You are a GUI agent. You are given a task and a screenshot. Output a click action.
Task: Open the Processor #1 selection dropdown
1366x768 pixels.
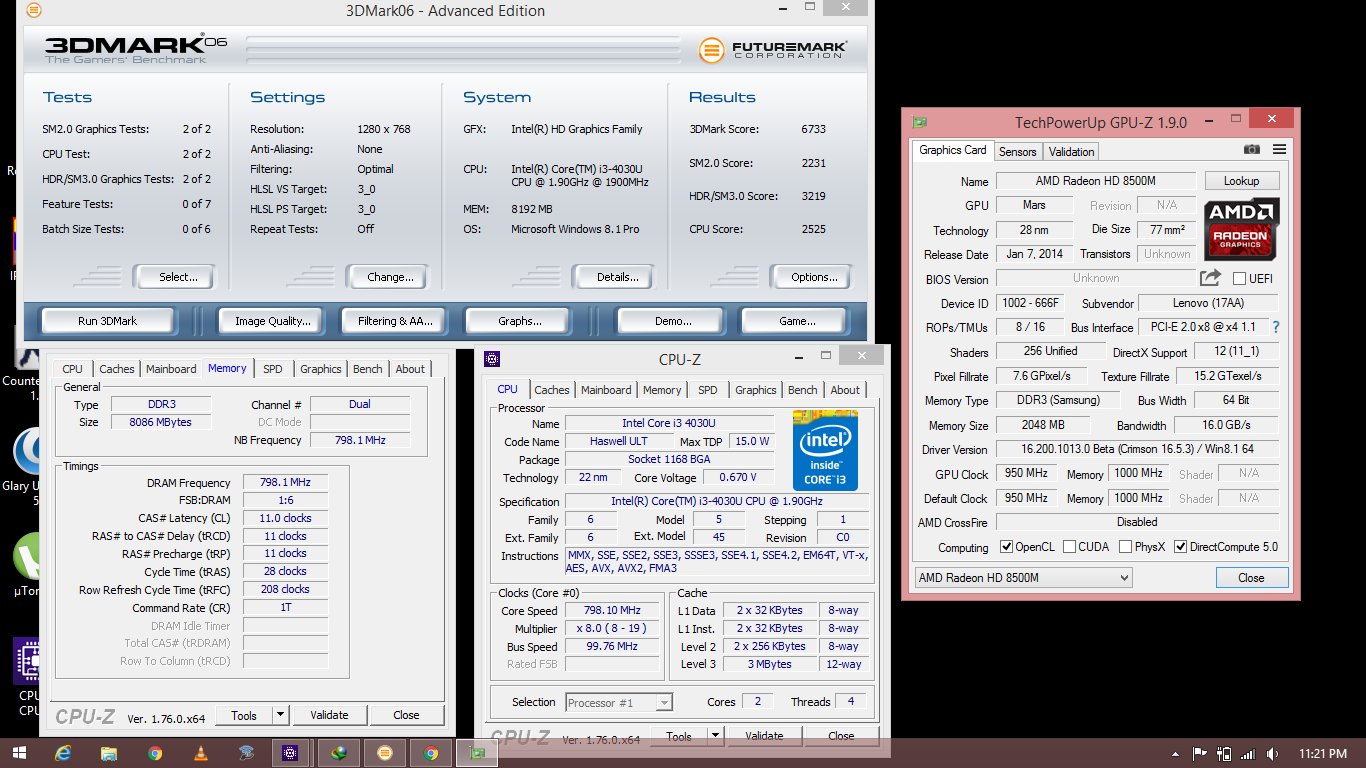619,702
